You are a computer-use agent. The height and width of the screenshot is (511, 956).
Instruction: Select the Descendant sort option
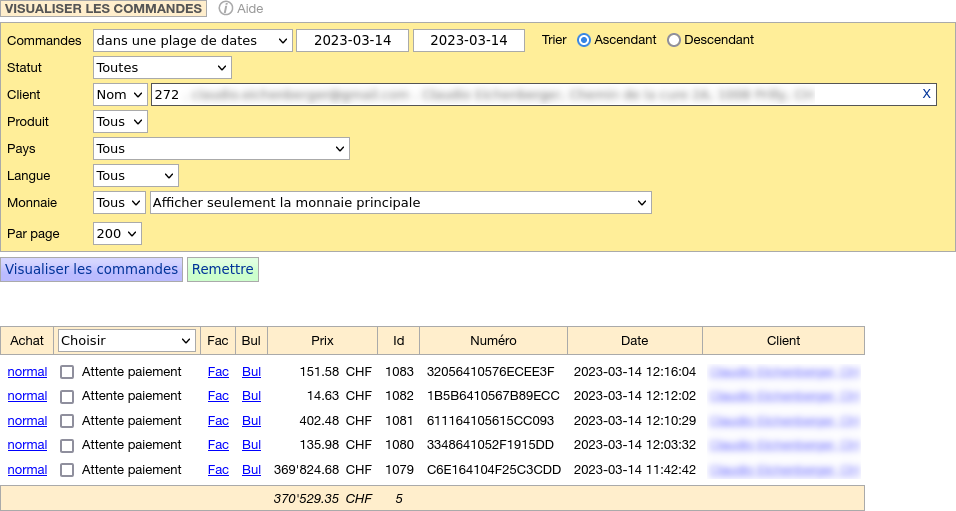[674, 40]
